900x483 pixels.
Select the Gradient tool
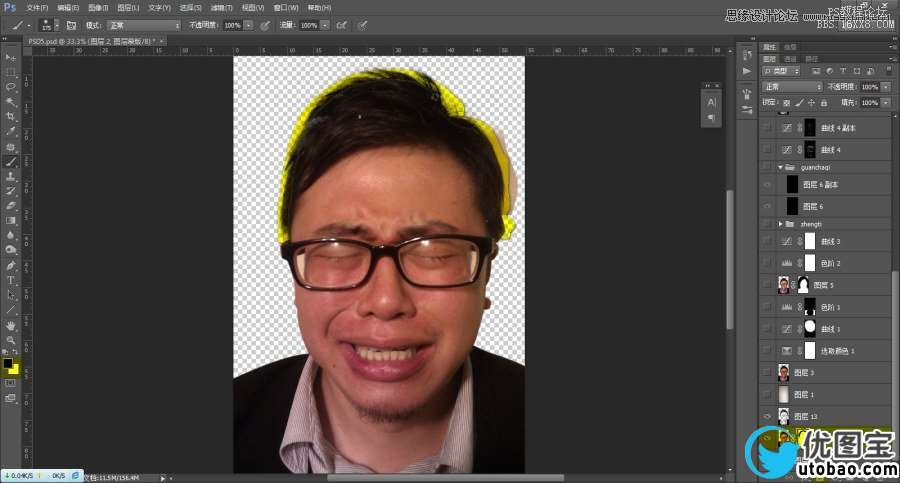[x=11, y=221]
